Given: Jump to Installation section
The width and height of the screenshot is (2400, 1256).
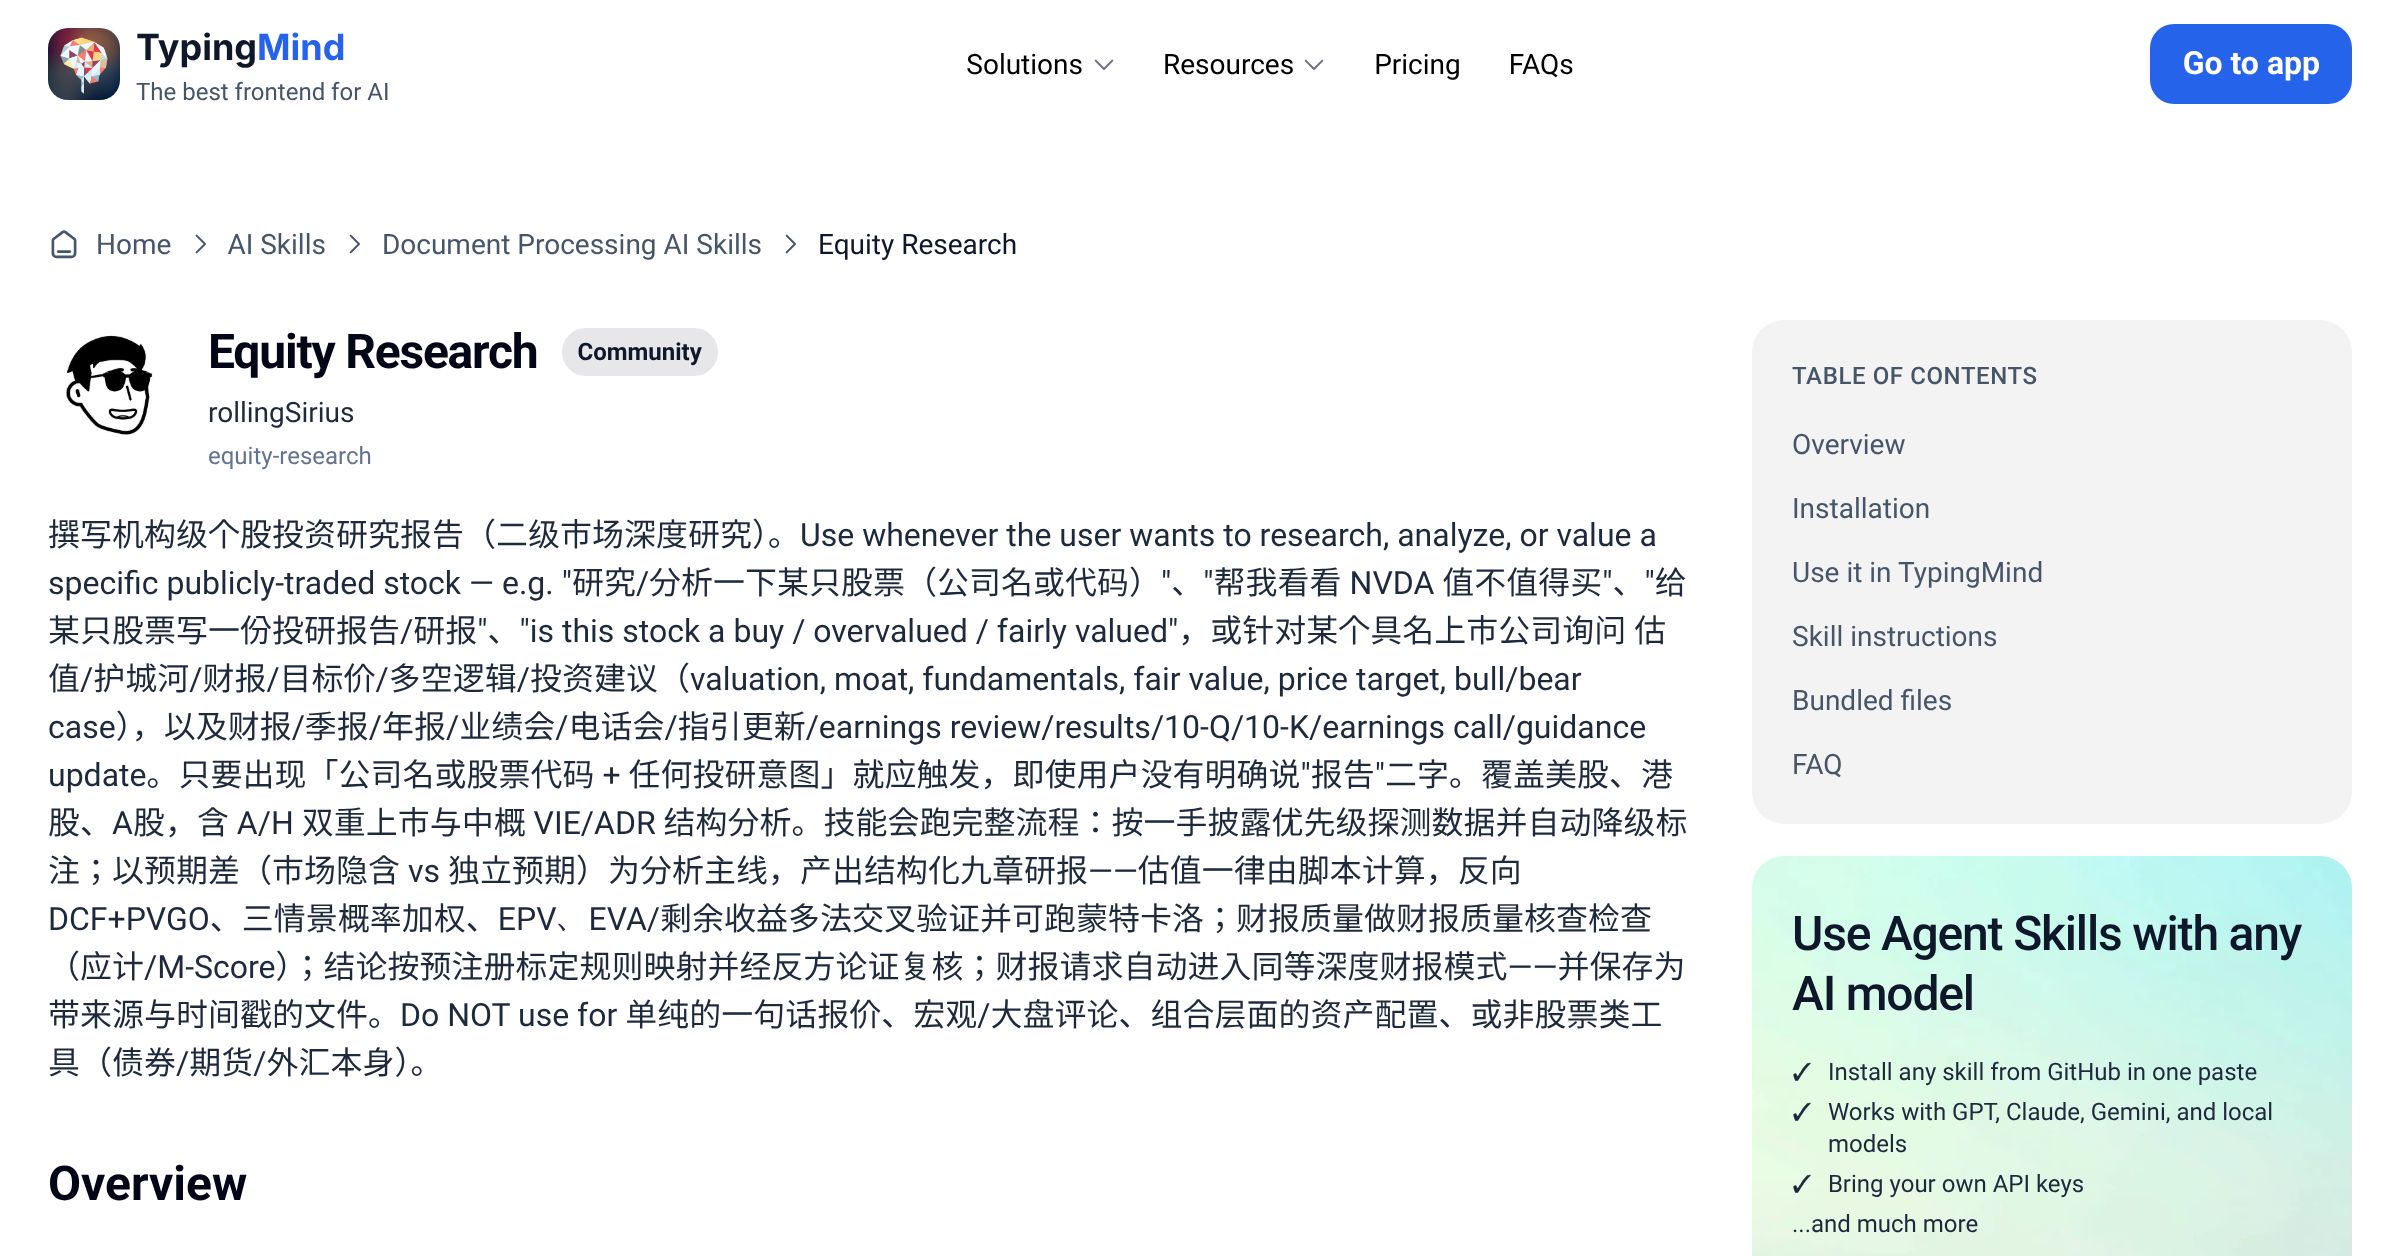Looking at the screenshot, I should tap(1860, 509).
